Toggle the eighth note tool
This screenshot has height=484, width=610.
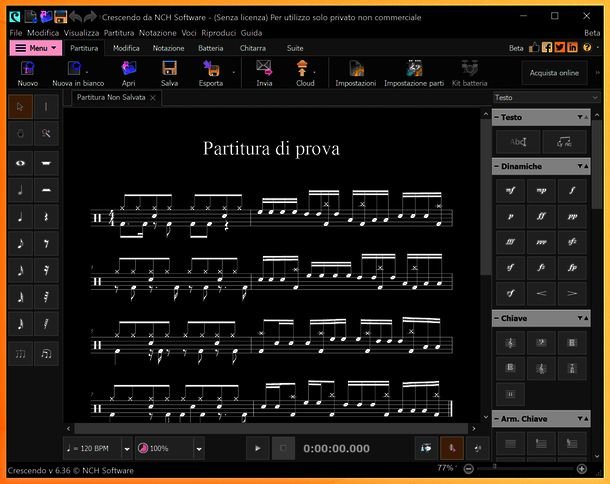[x=20, y=244]
